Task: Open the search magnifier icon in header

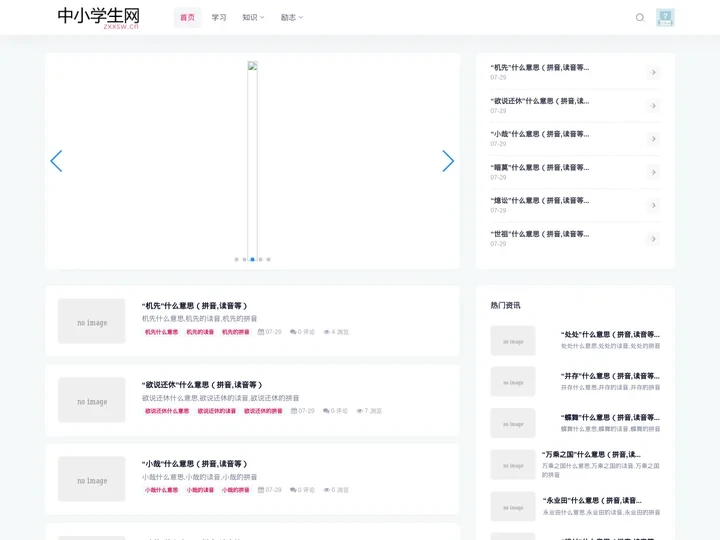Action: pos(640,17)
